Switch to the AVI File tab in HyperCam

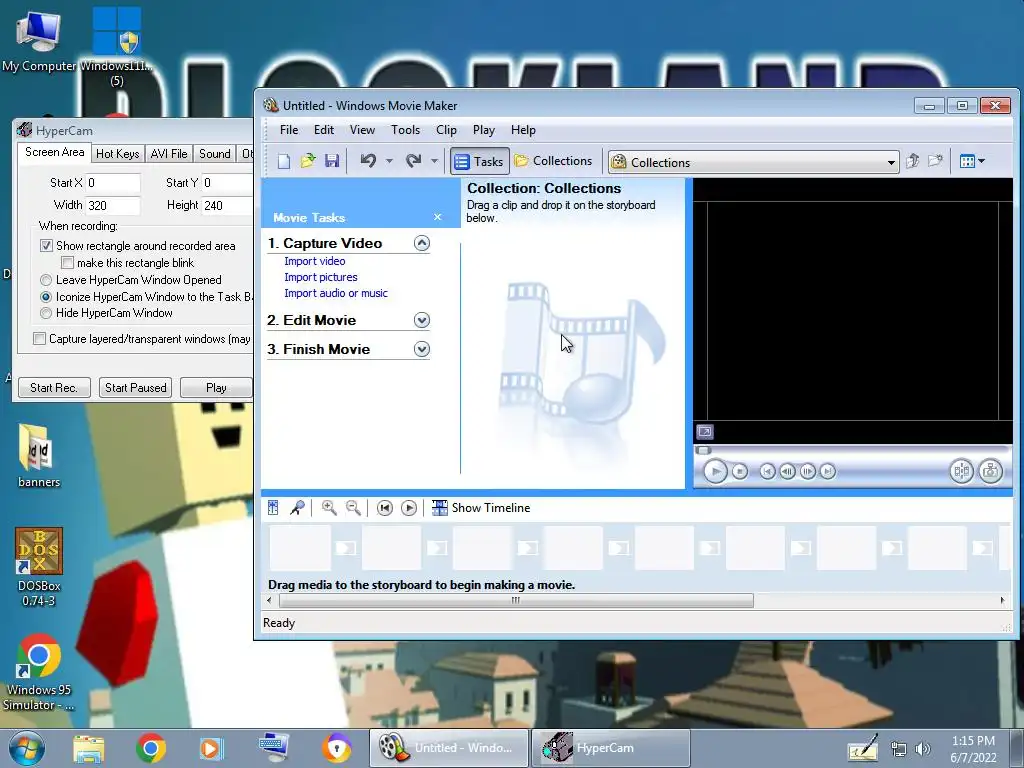pyautogui.click(x=168, y=153)
